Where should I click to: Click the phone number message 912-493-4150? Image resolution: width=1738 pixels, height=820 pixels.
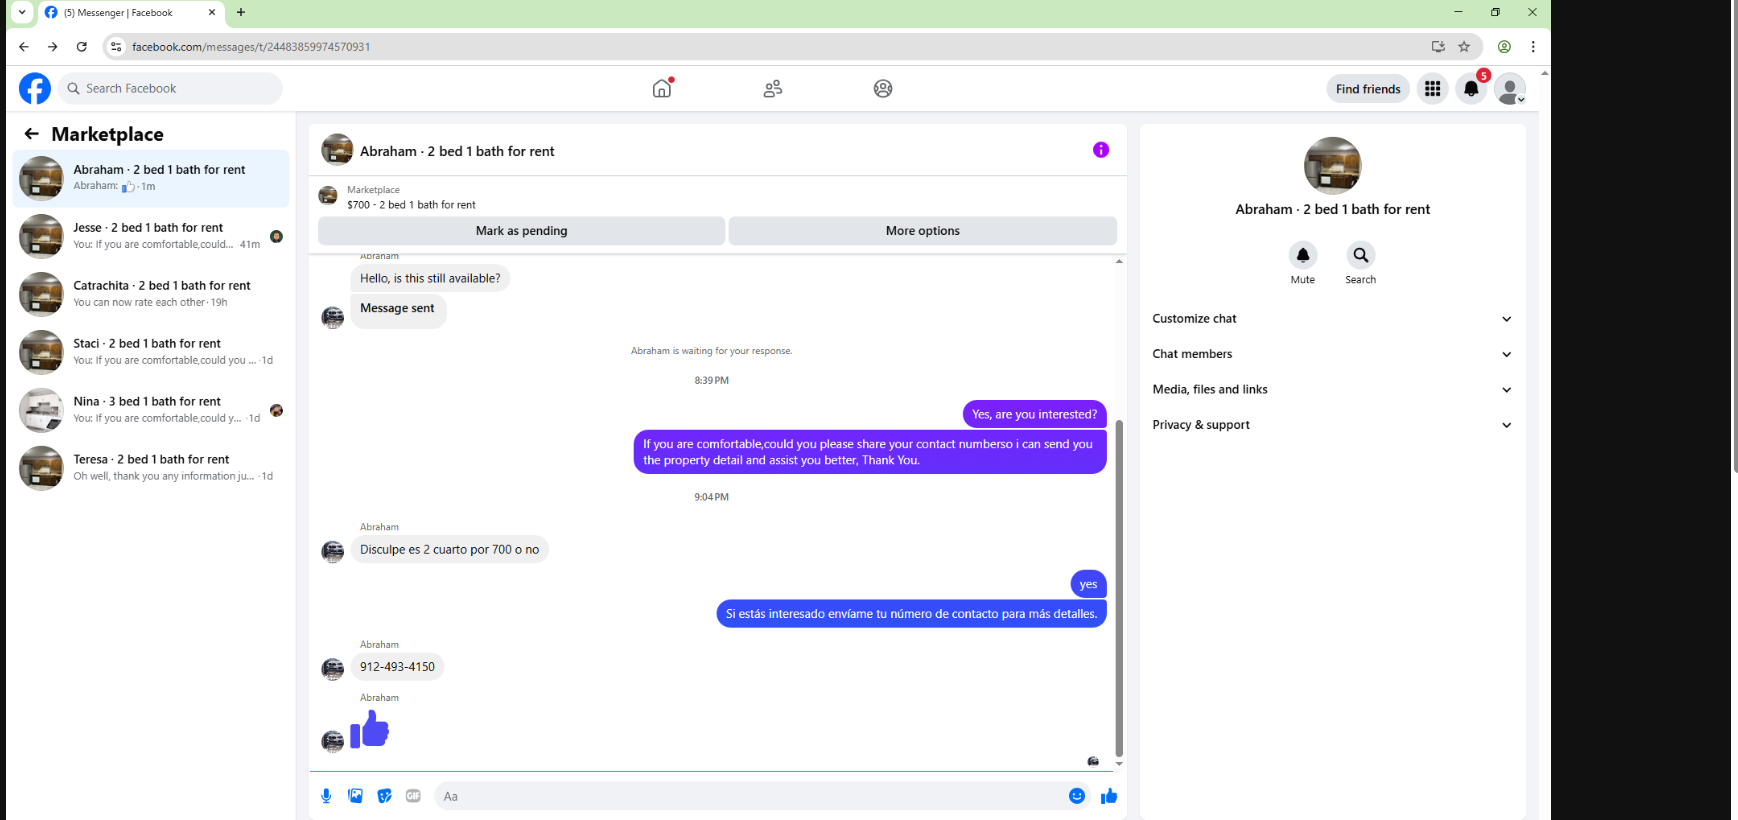click(397, 667)
